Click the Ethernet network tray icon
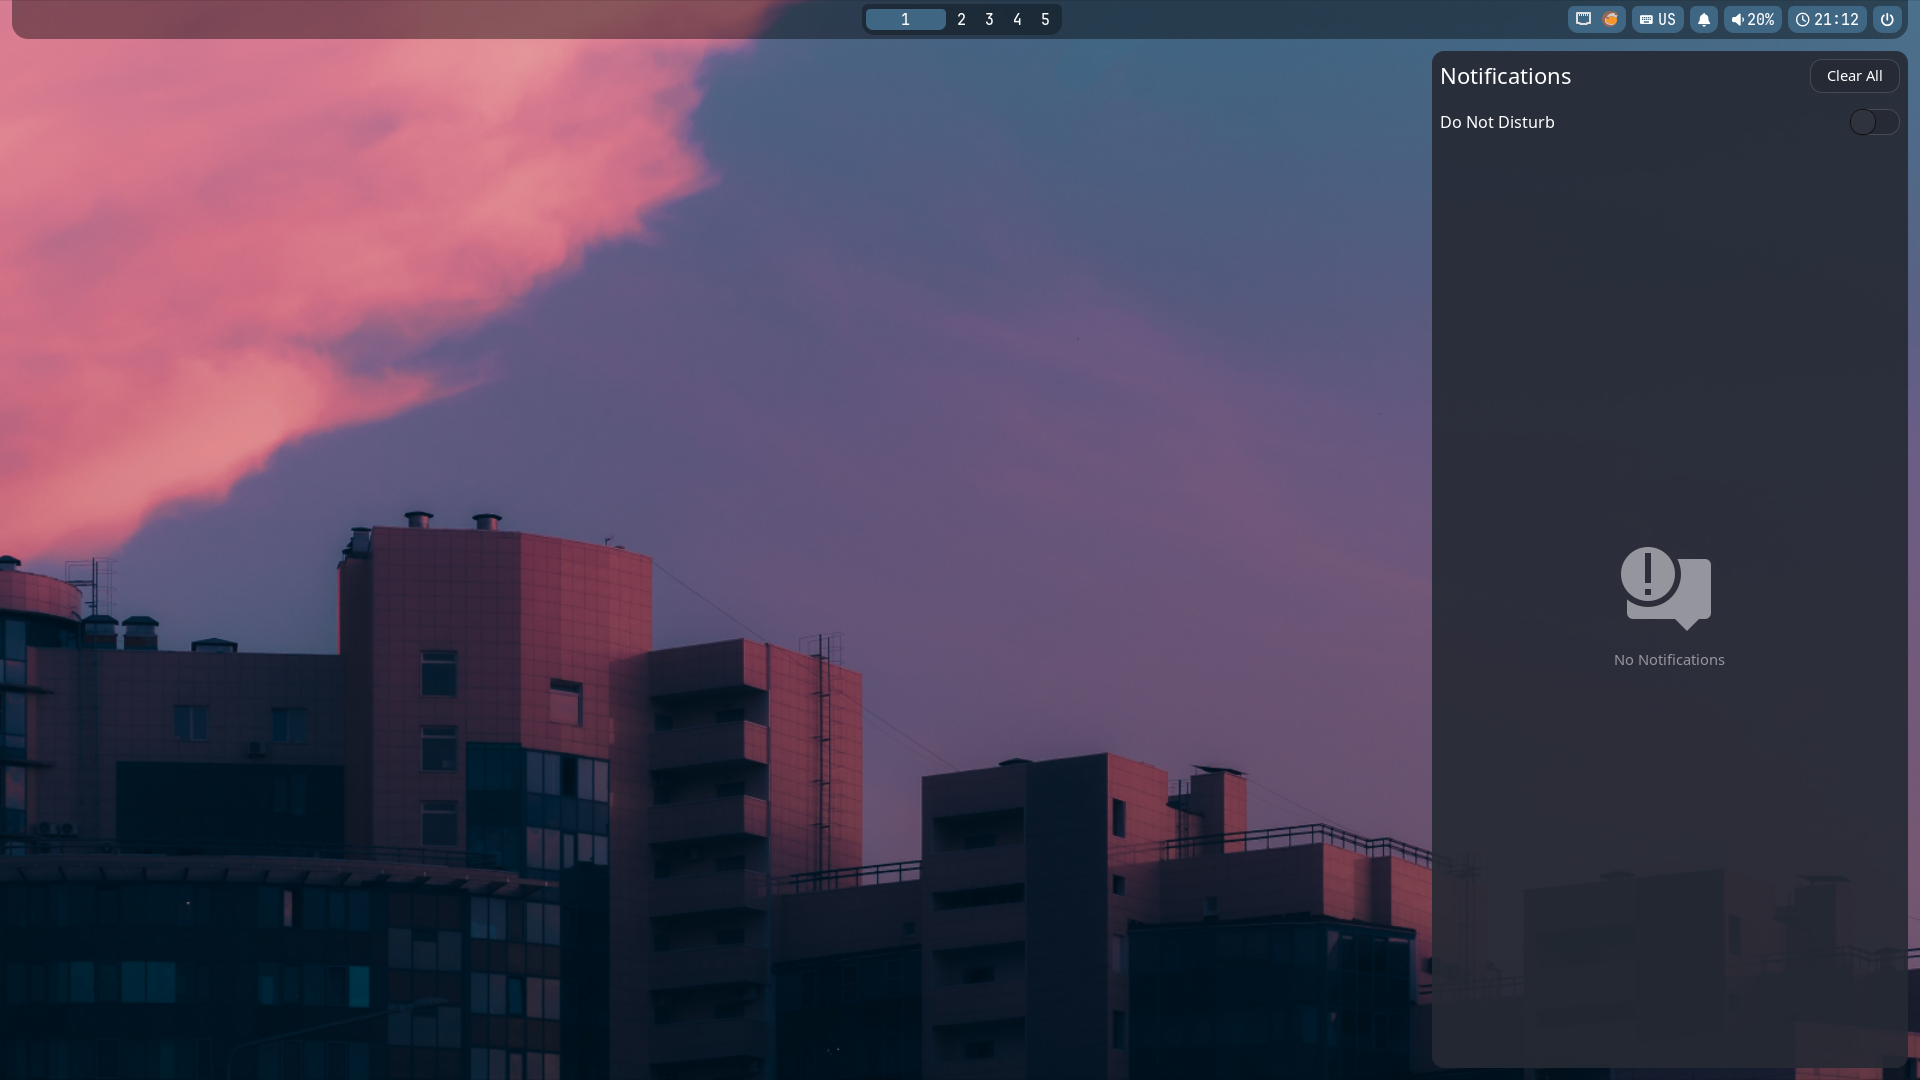1920x1080 pixels. point(1583,19)
